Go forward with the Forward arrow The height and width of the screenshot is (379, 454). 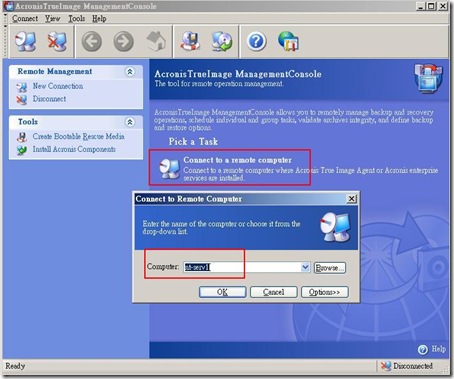[x=123, y=41]
